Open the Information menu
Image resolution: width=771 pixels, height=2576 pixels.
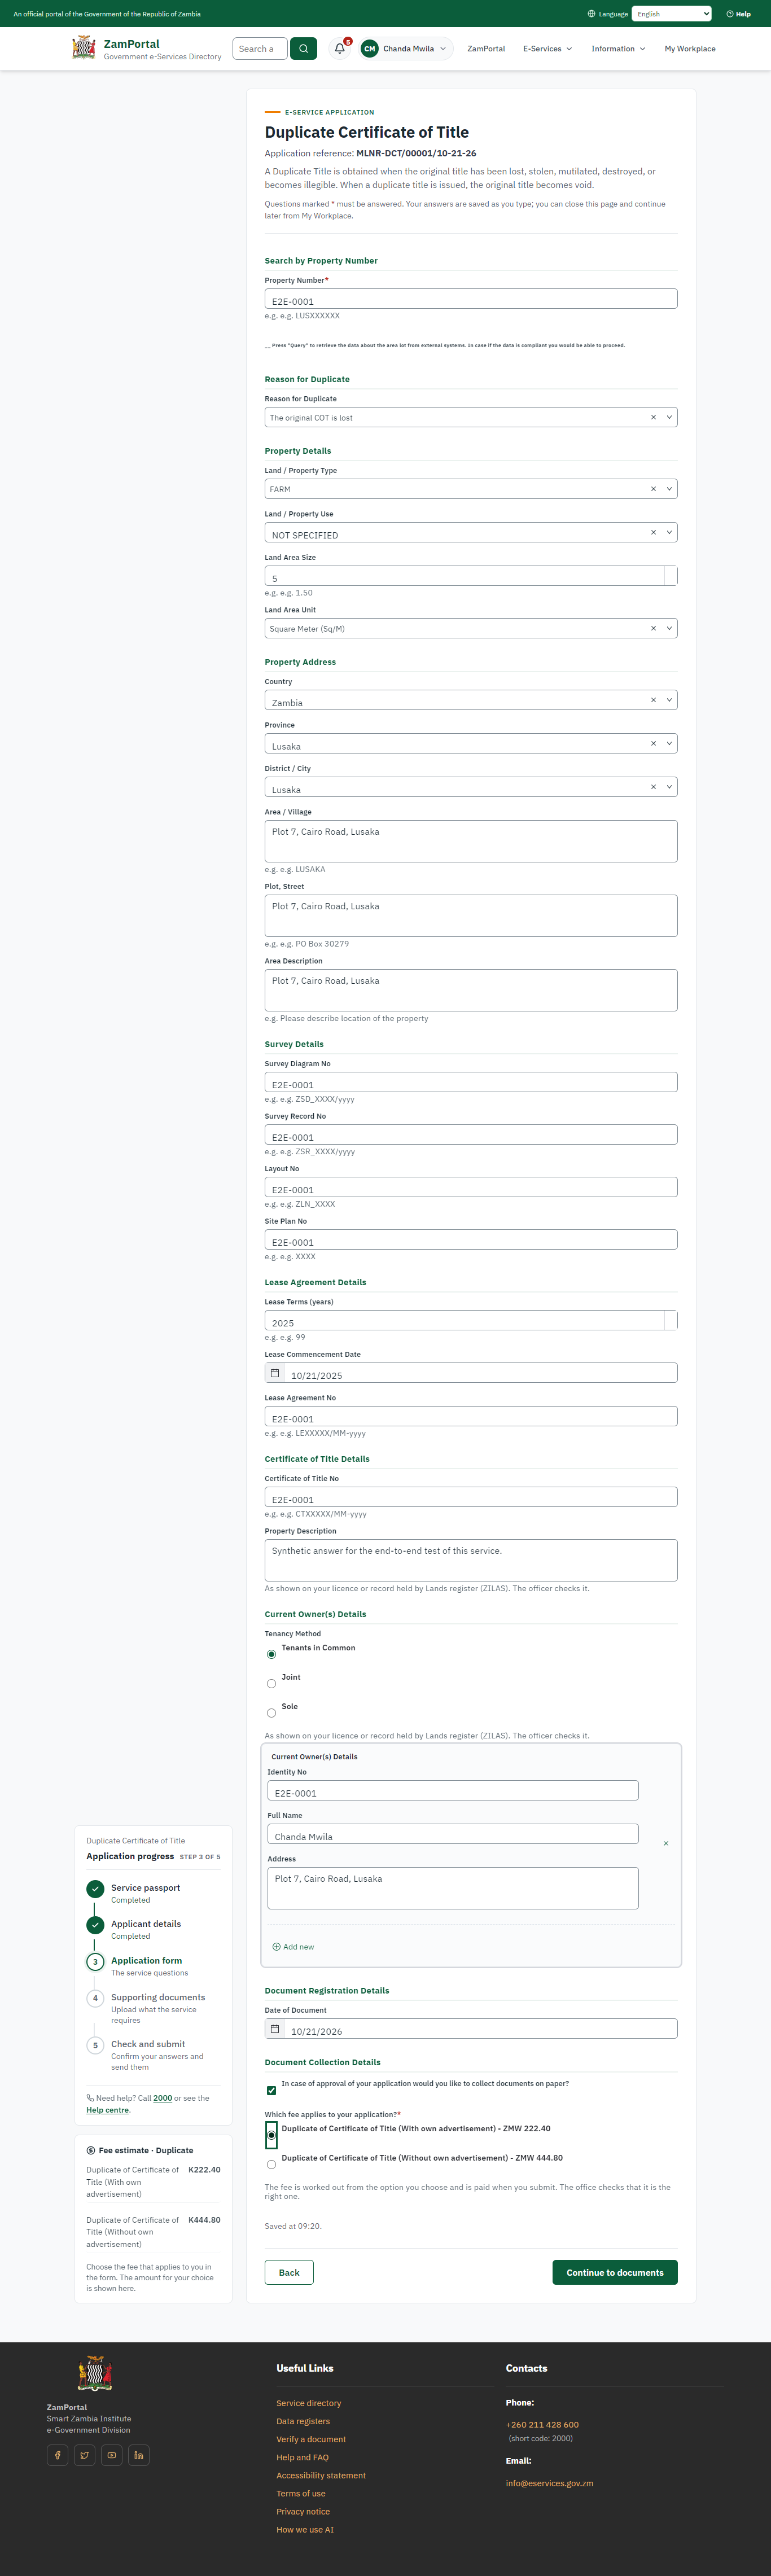point(618,49)
